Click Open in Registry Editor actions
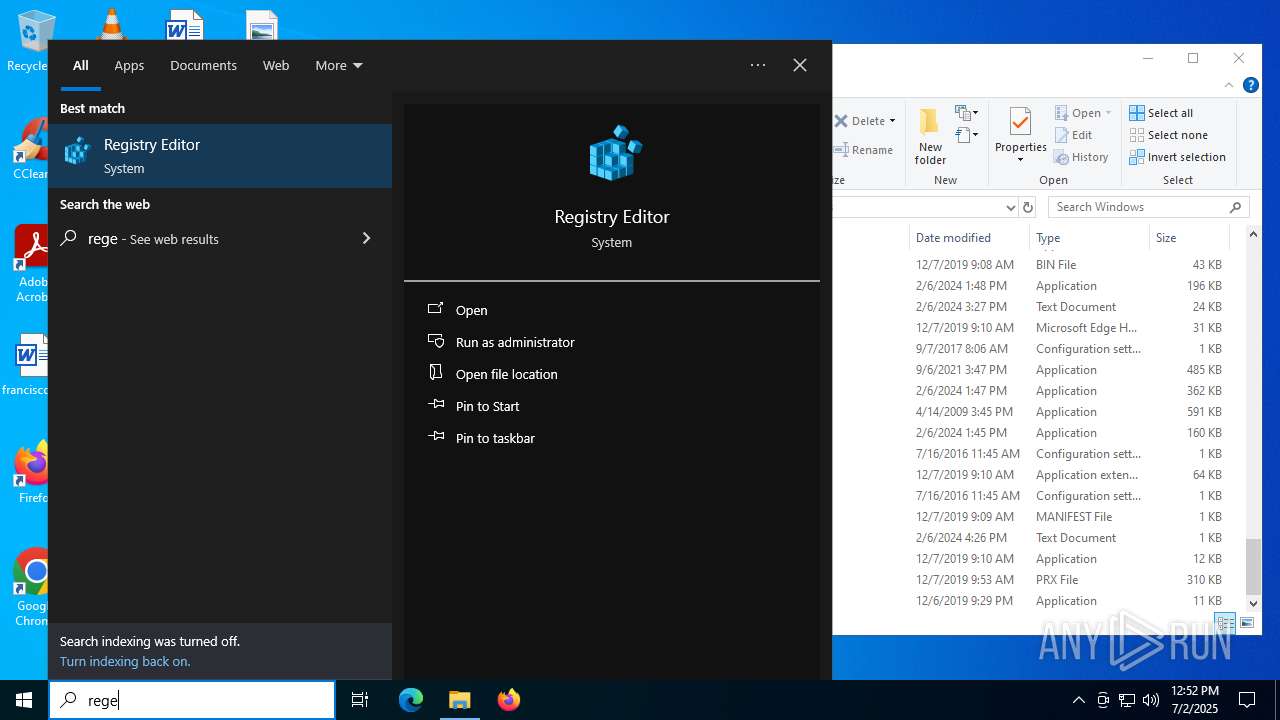The height and width of the screenshot is (720, 1280). click(471, 310)
